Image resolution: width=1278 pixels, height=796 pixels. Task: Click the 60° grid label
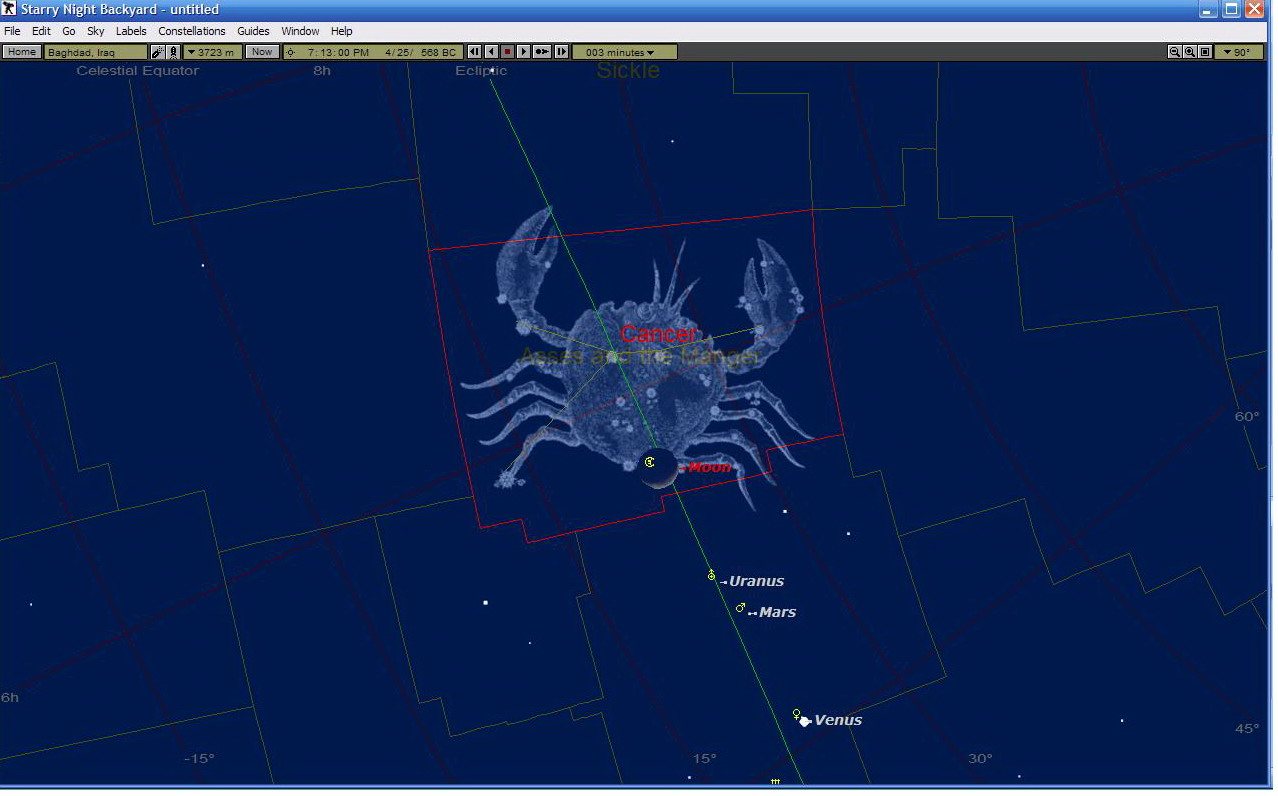1247,416
